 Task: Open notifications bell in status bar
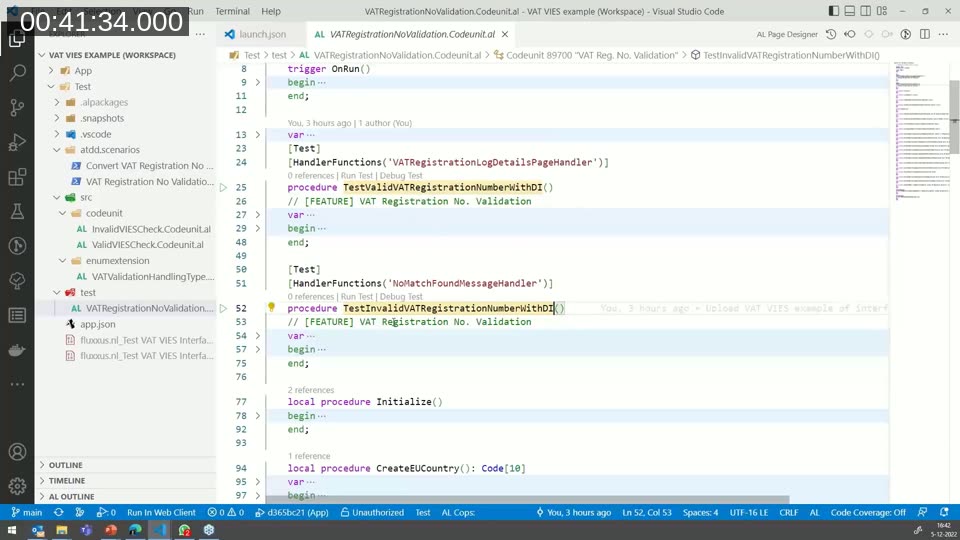coord(944,512)
